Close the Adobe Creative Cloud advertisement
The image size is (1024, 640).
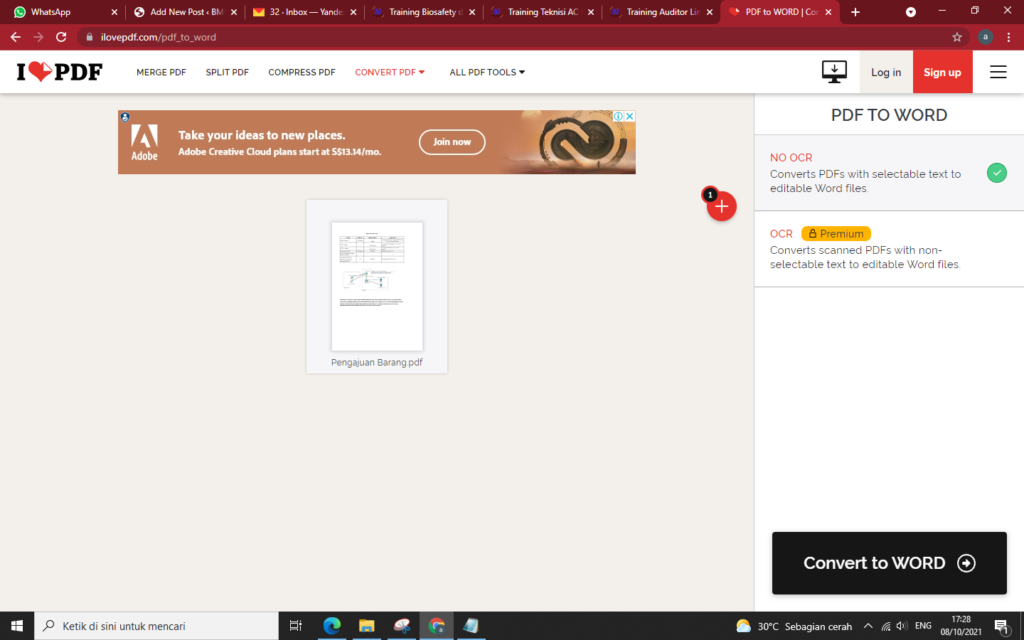click(630, 116)
